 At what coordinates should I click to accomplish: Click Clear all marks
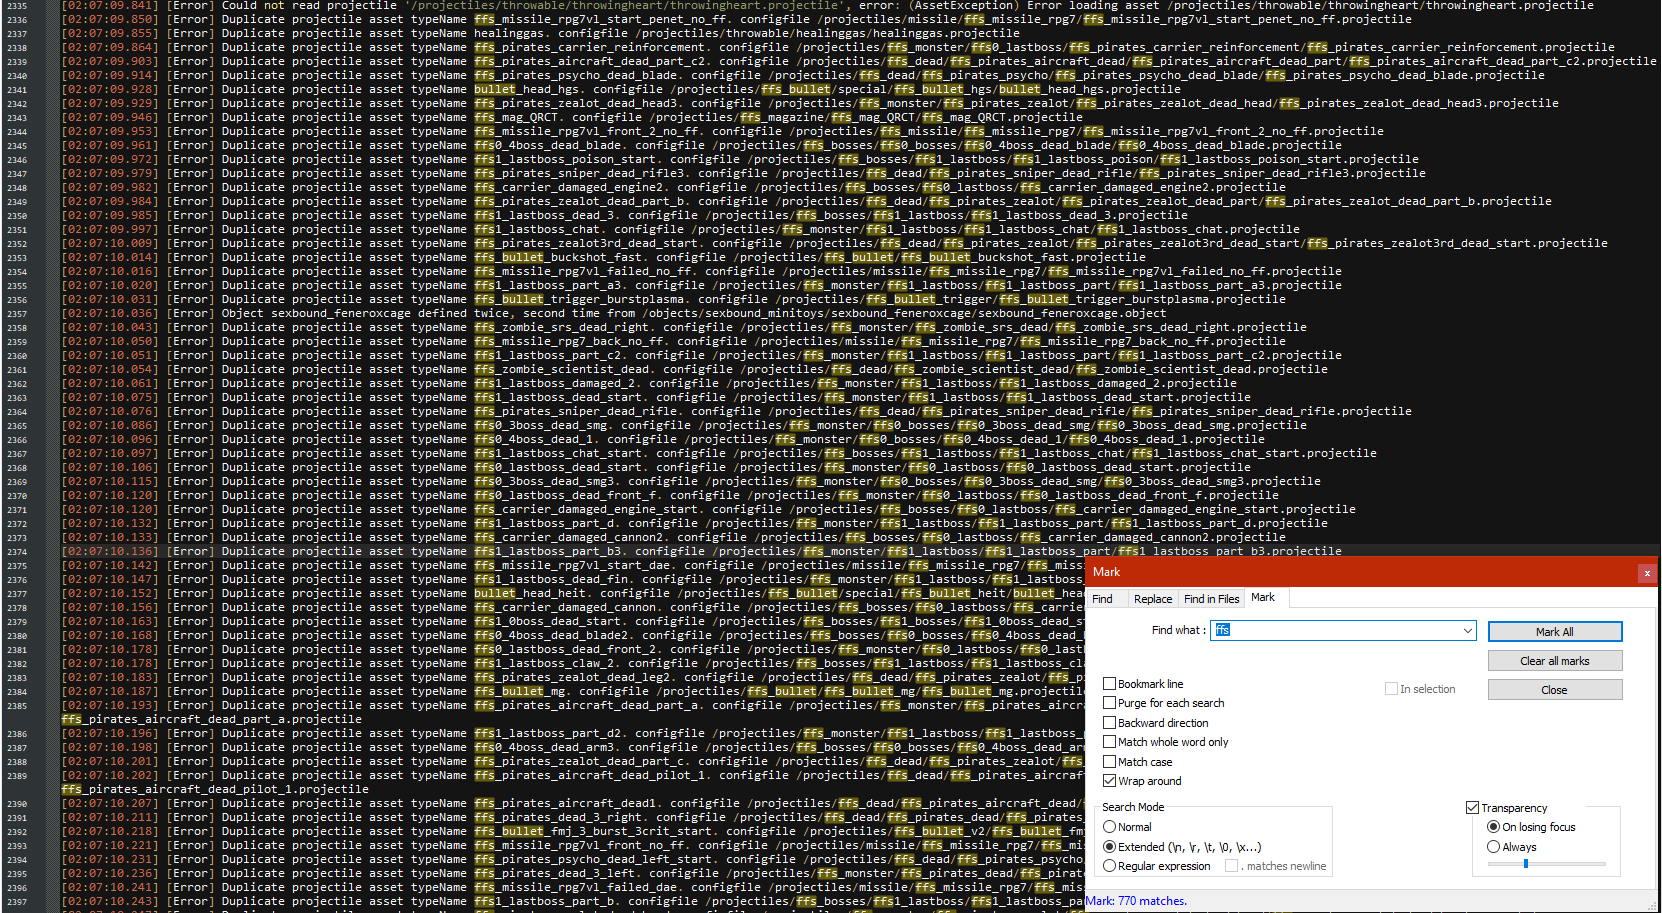[1555, 661]
